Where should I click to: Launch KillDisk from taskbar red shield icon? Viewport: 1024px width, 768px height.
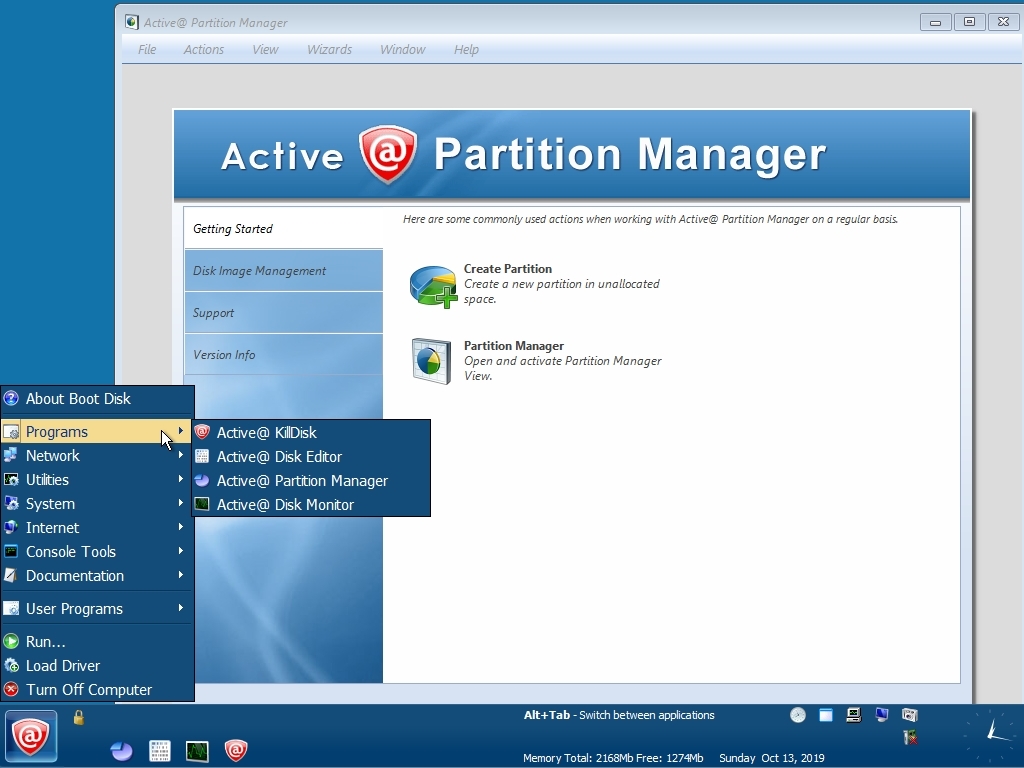click(x=235, y=750)
